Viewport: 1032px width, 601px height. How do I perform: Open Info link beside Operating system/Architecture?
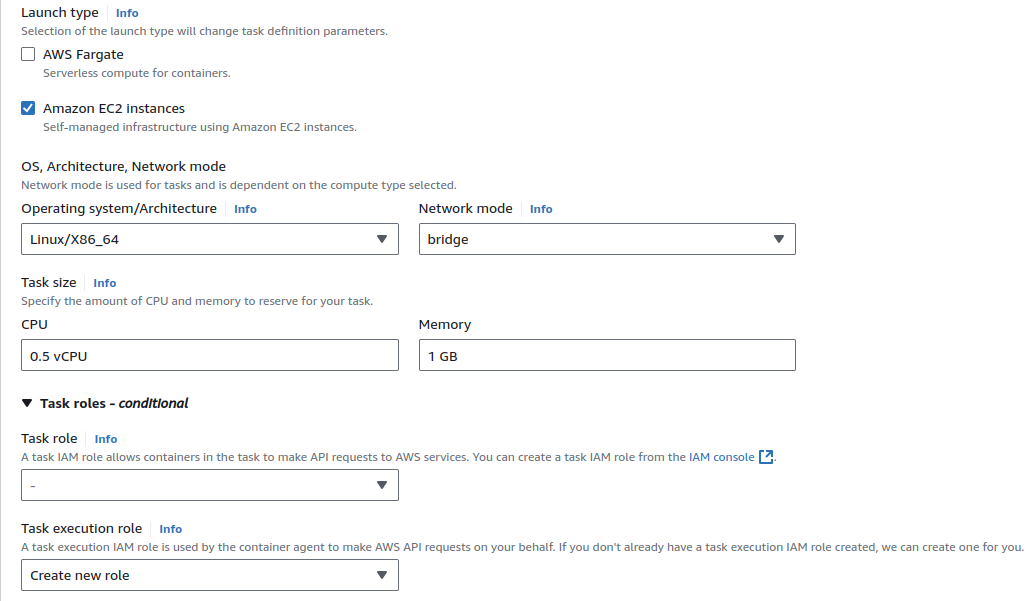[245, 209]
